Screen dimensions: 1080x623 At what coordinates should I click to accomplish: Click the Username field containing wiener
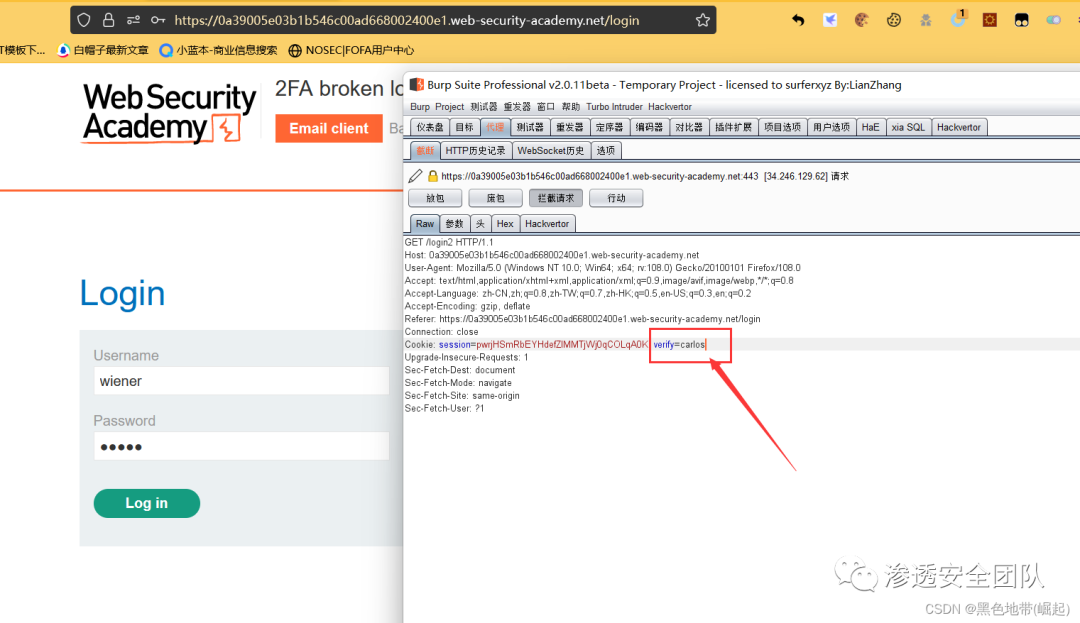tap(241, 381)
